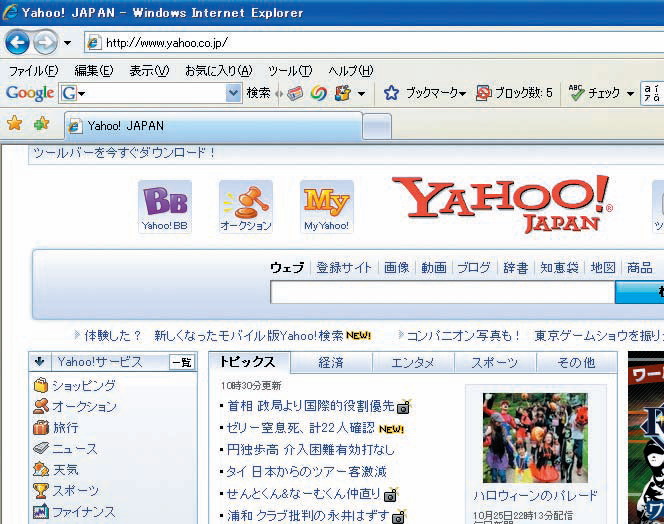
Task: Open the ツール(T) menu
Action: coord(290,71)
